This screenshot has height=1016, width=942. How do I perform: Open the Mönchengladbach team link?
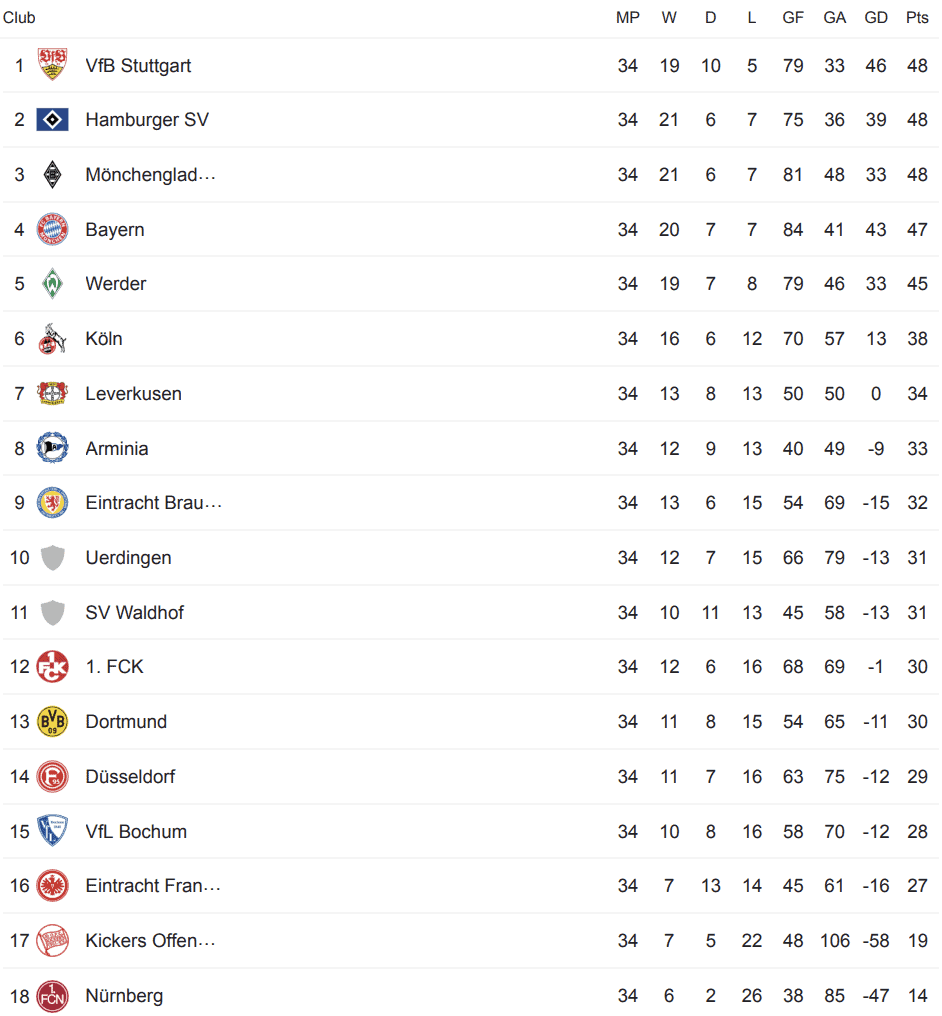[150, 175]
